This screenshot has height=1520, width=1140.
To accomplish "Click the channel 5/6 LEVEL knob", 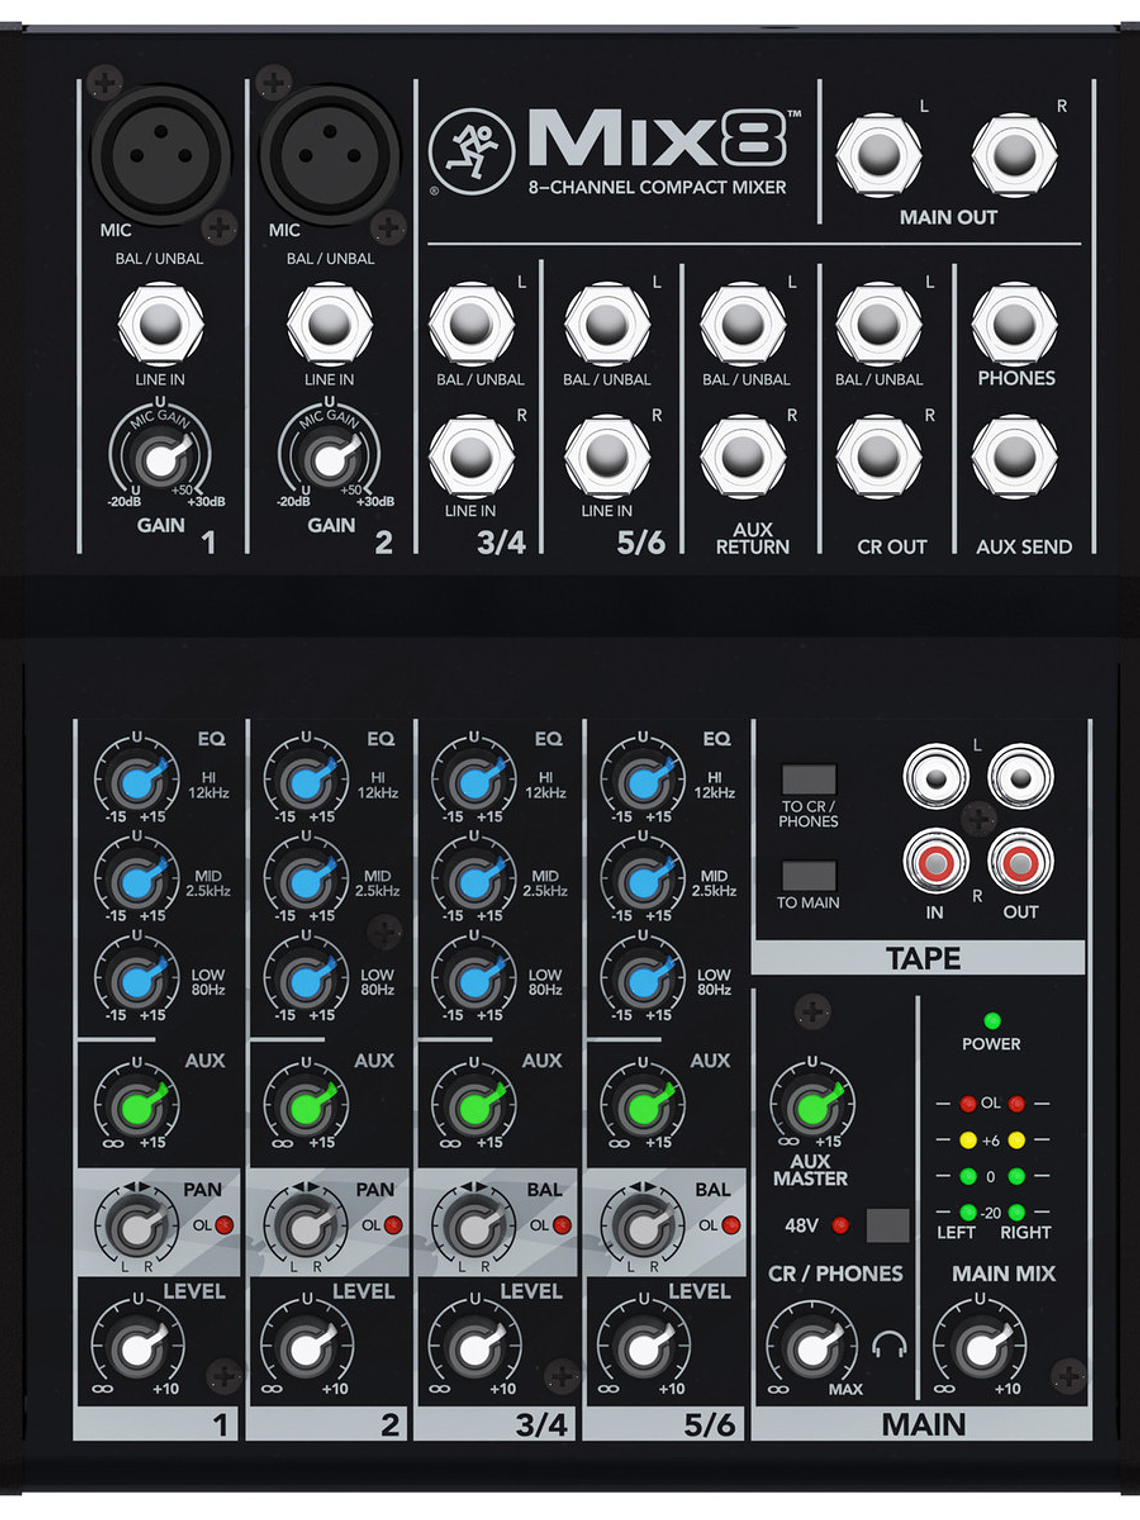I will pyautogui.click(x=643, y=1348).
